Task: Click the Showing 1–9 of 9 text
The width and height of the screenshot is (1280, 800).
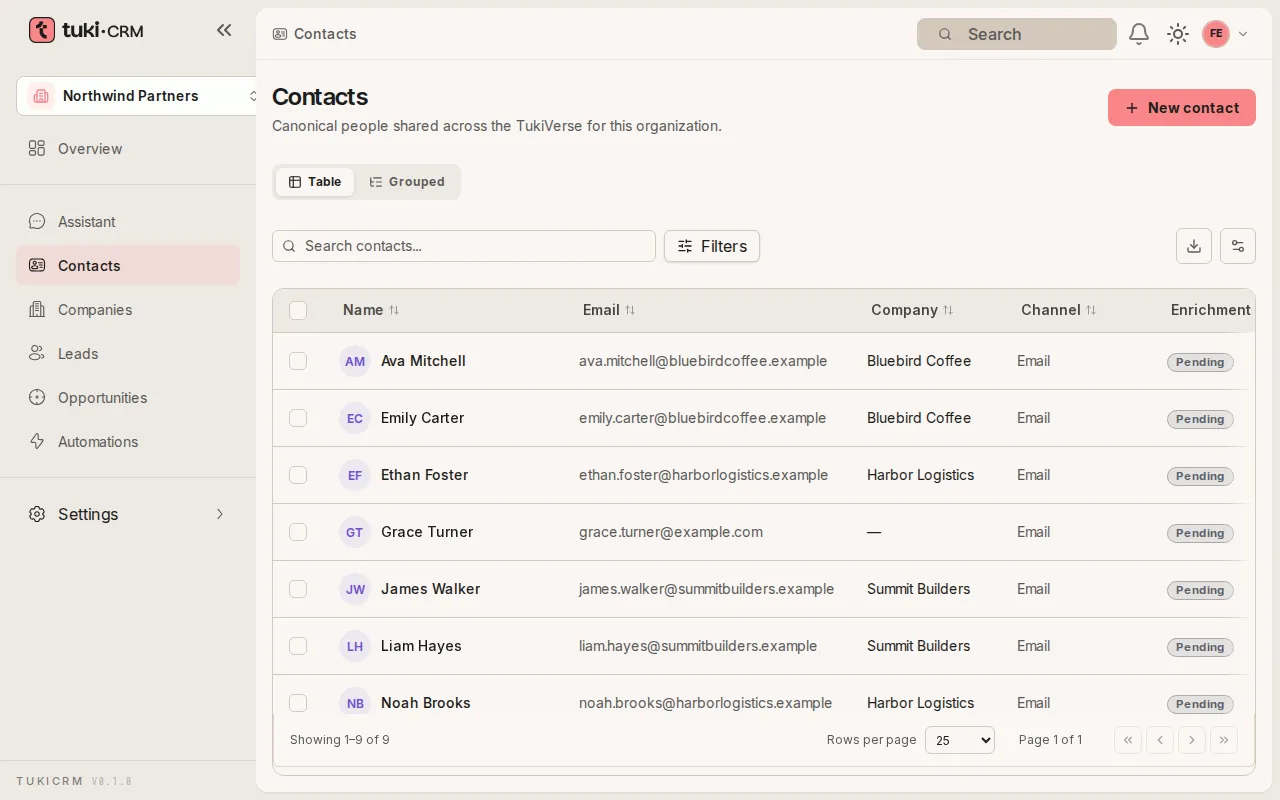Action: click(339, 740)
